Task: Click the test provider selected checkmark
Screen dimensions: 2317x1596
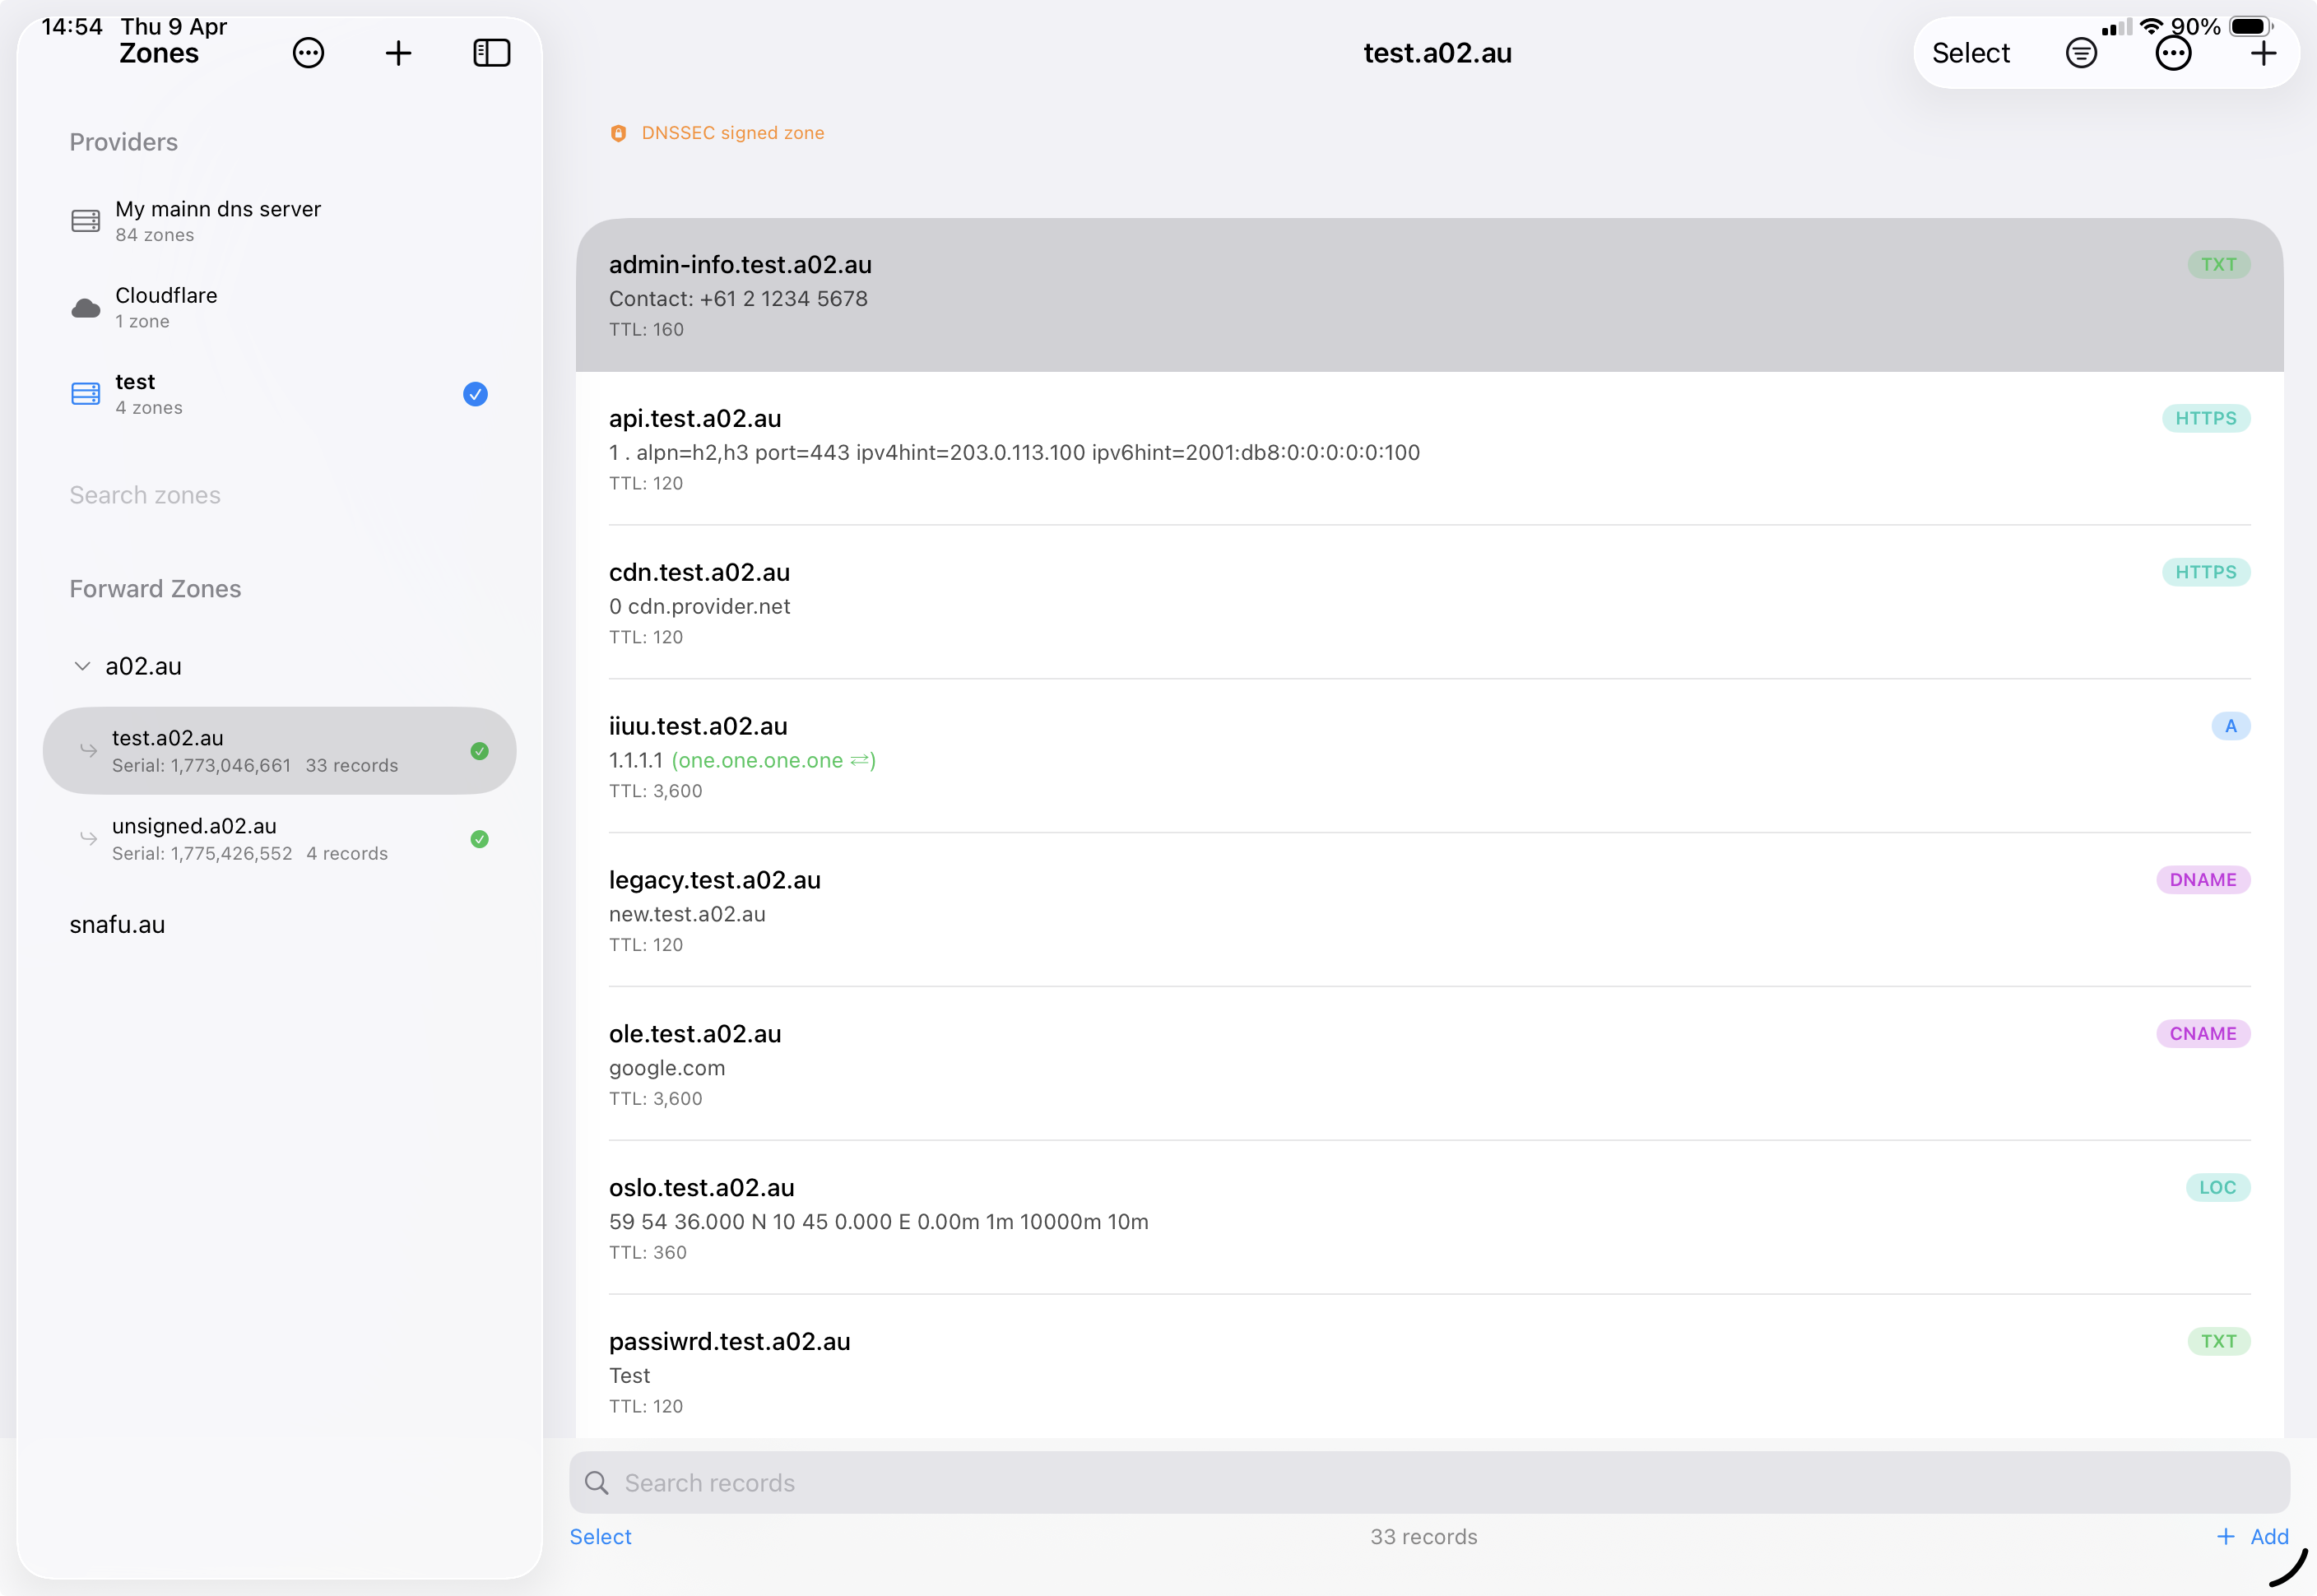Action: (x=475, y=394)
